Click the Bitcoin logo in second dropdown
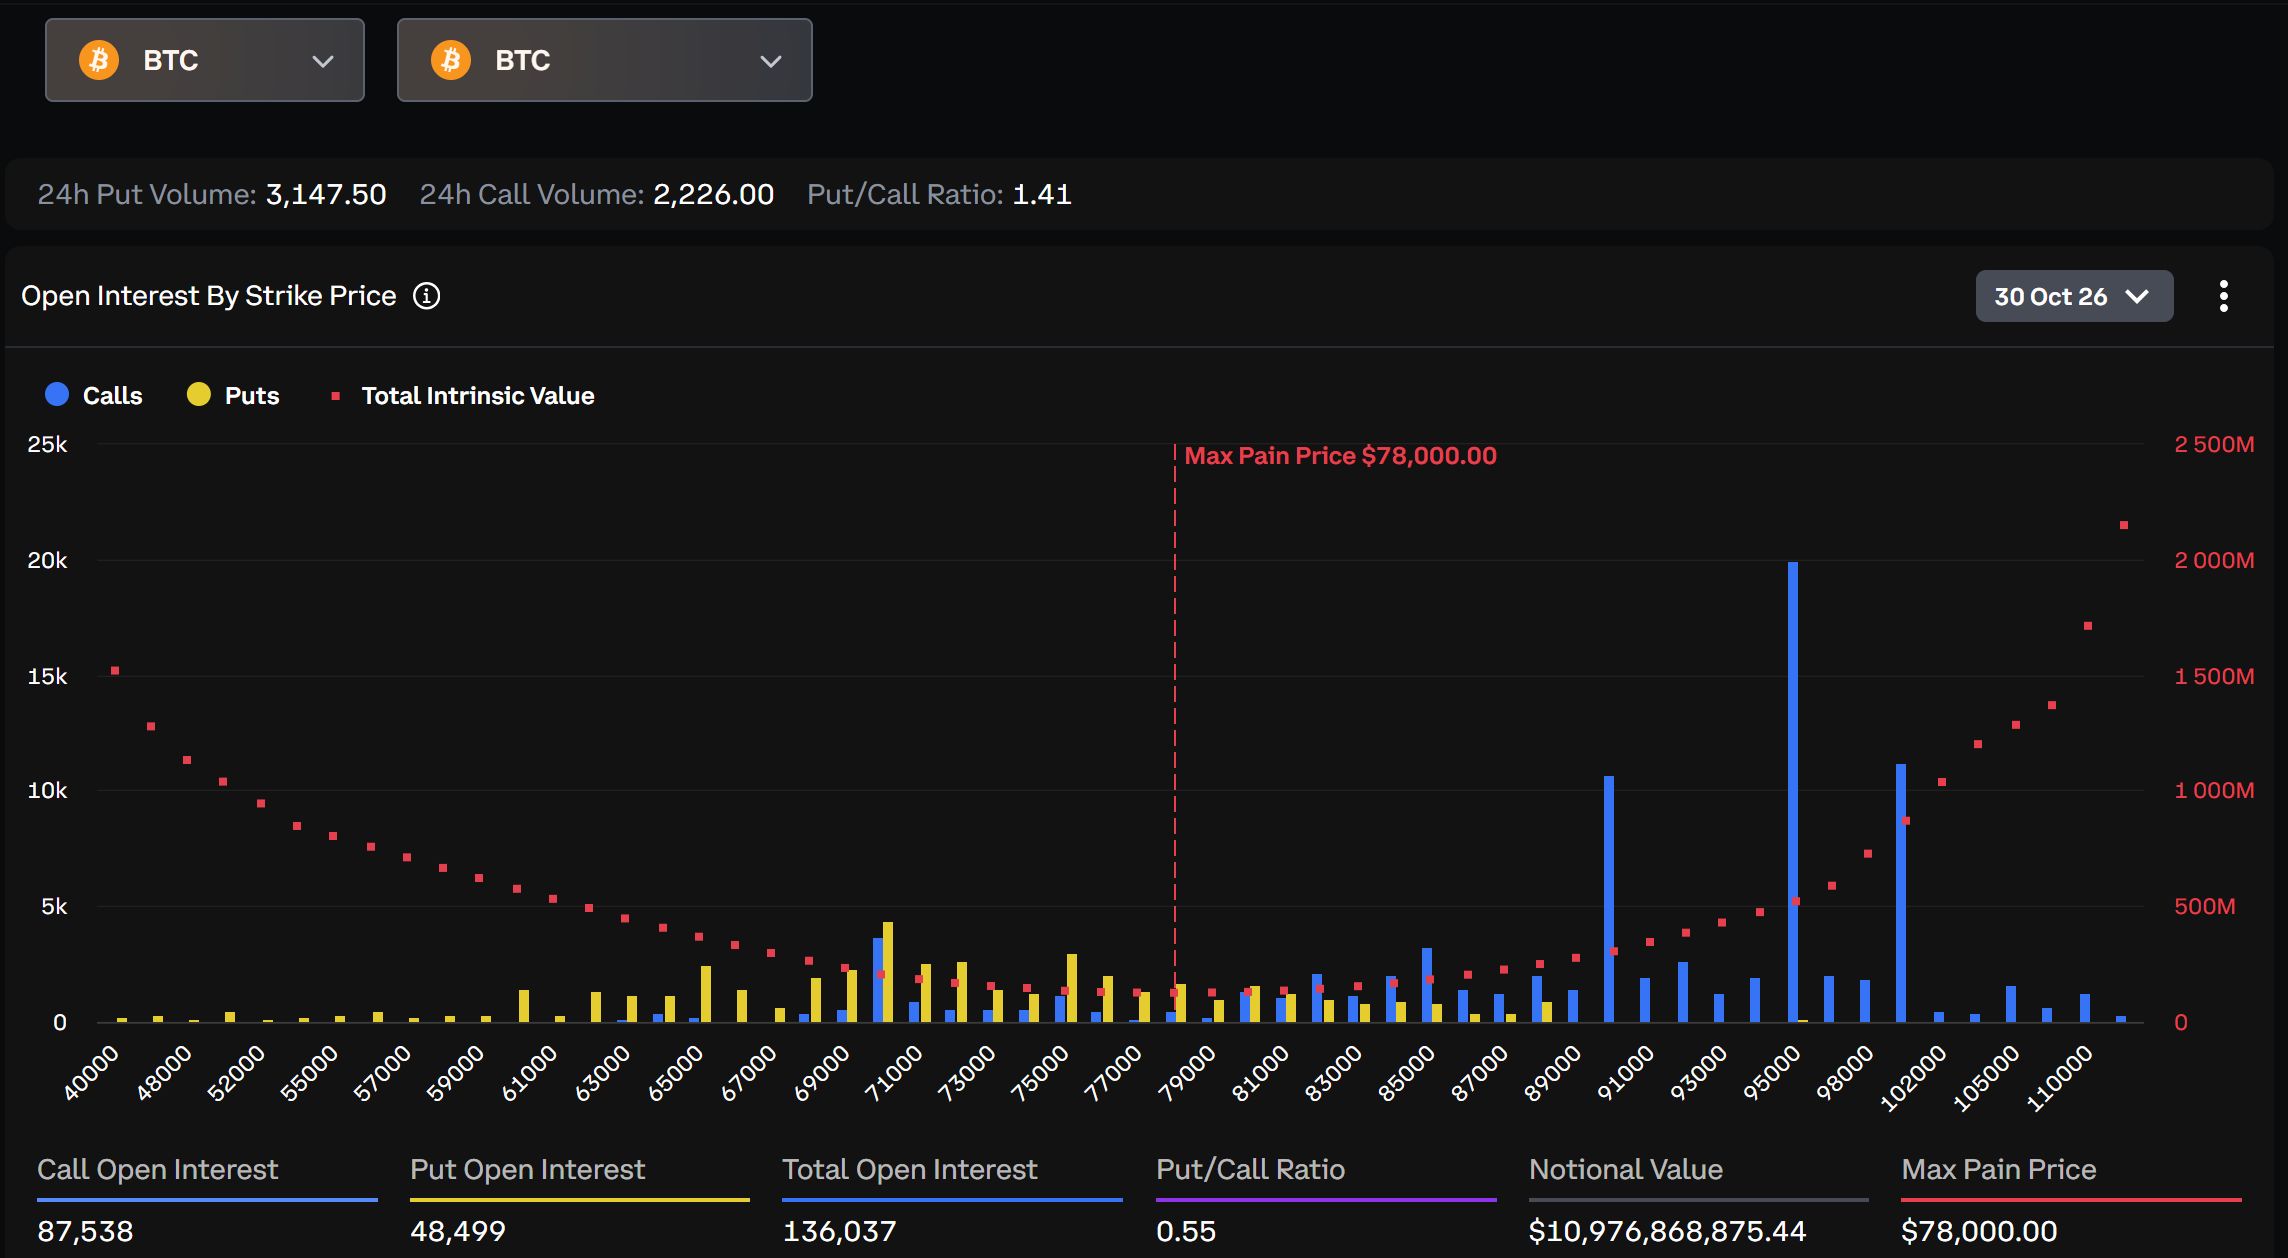2288x1258 pixels. (451, 60)
